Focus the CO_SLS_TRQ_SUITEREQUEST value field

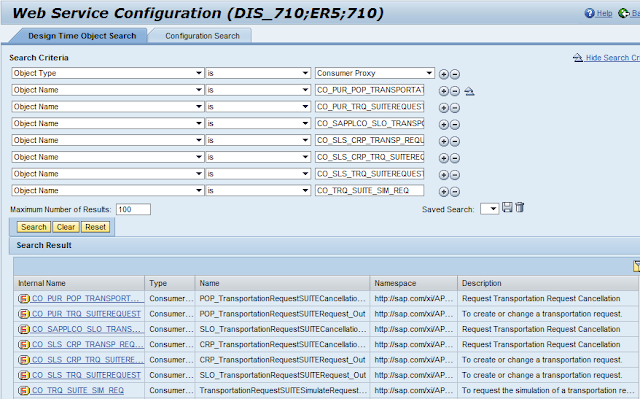click(x=369, y=174)
